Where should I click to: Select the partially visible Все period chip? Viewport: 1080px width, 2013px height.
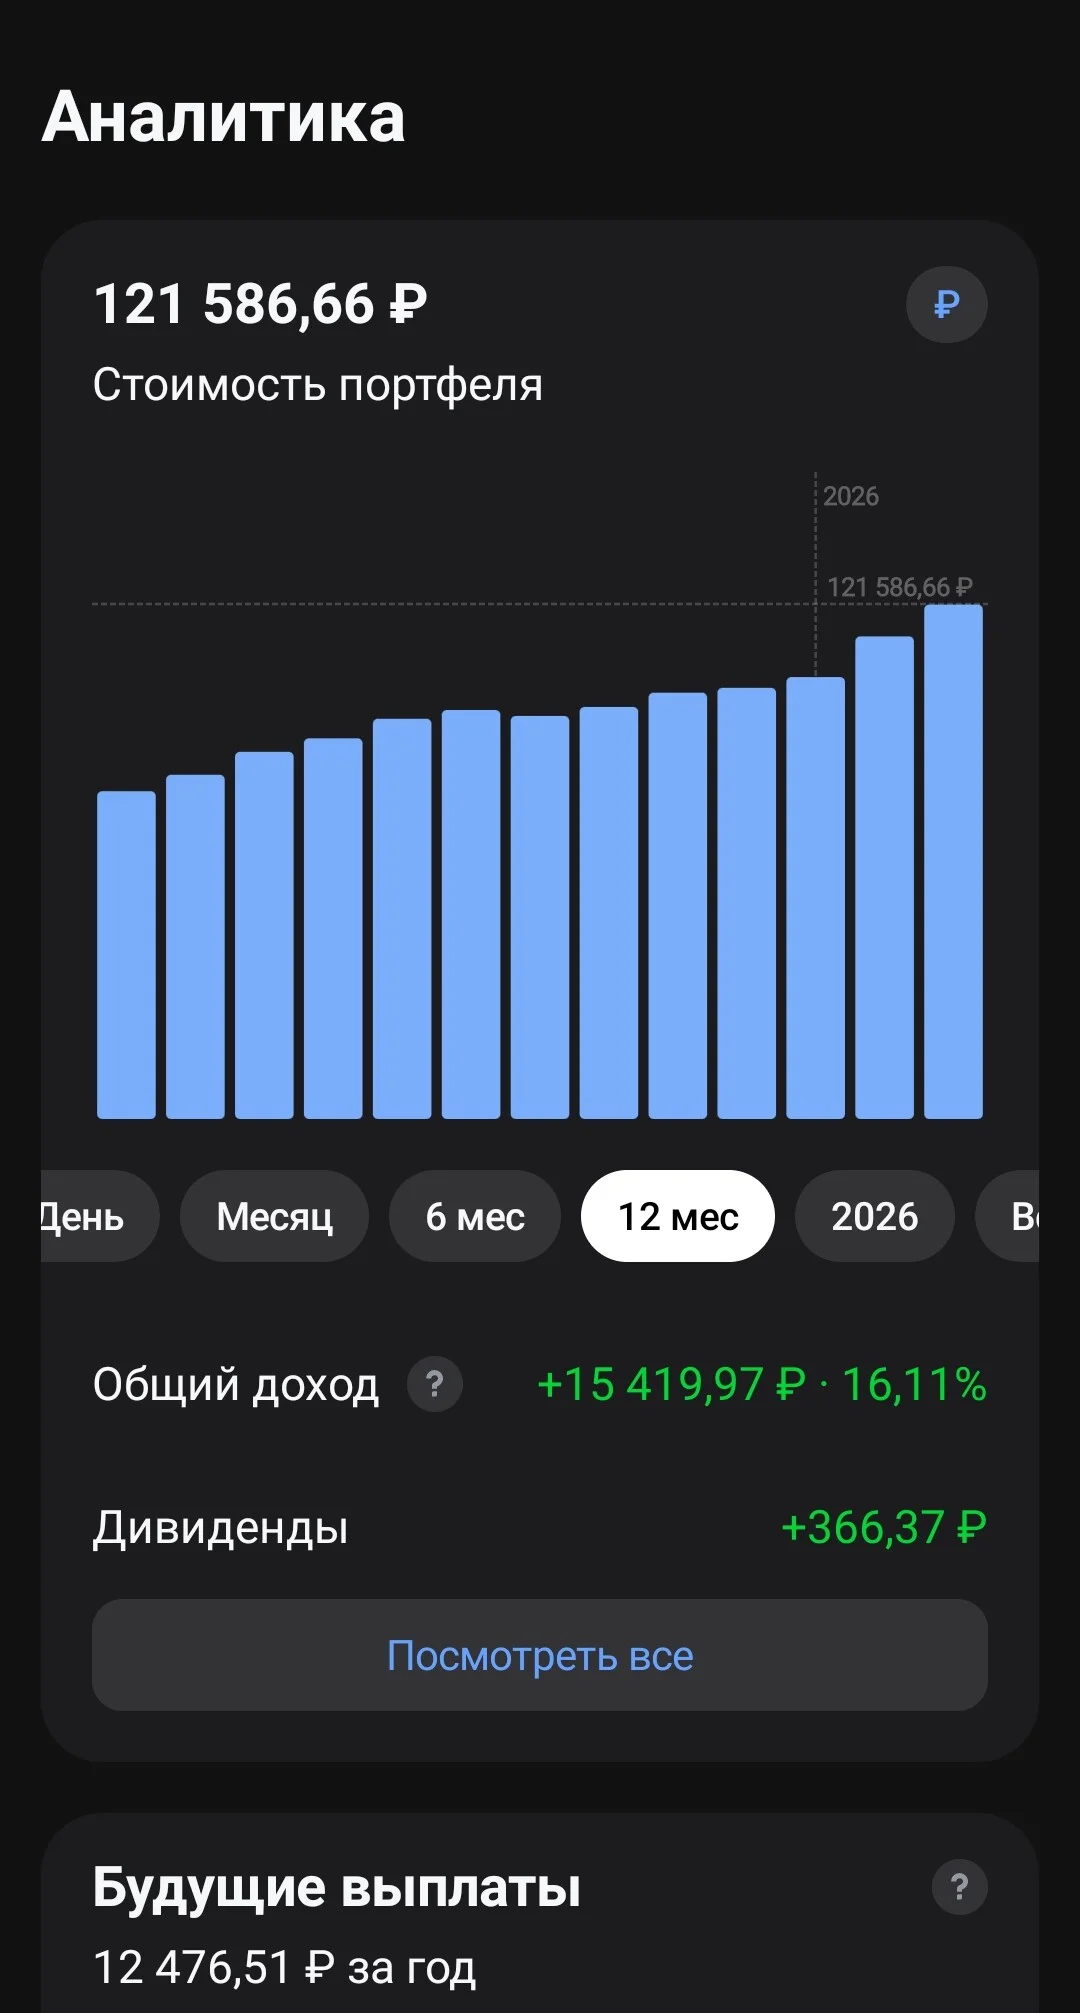pos(1008,1216)
